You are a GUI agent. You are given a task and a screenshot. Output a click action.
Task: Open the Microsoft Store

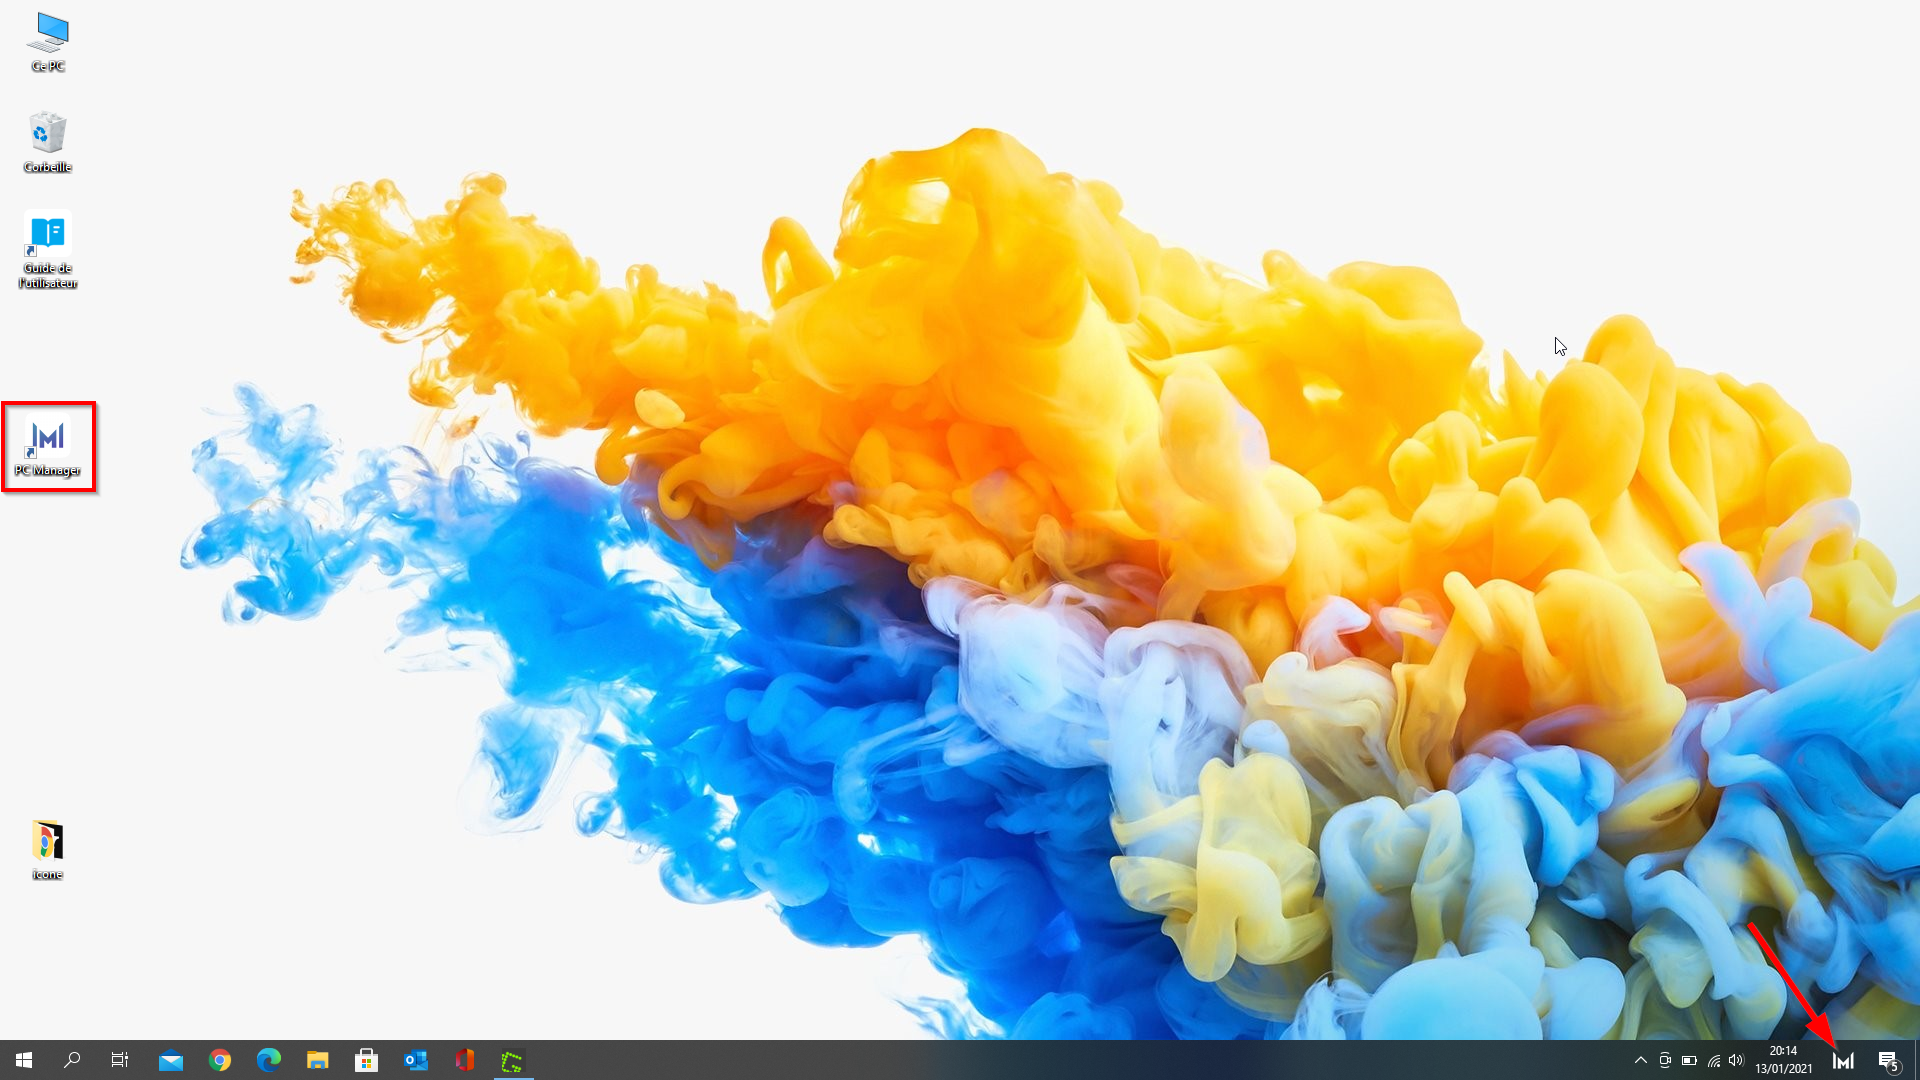tap(366, 1059)
